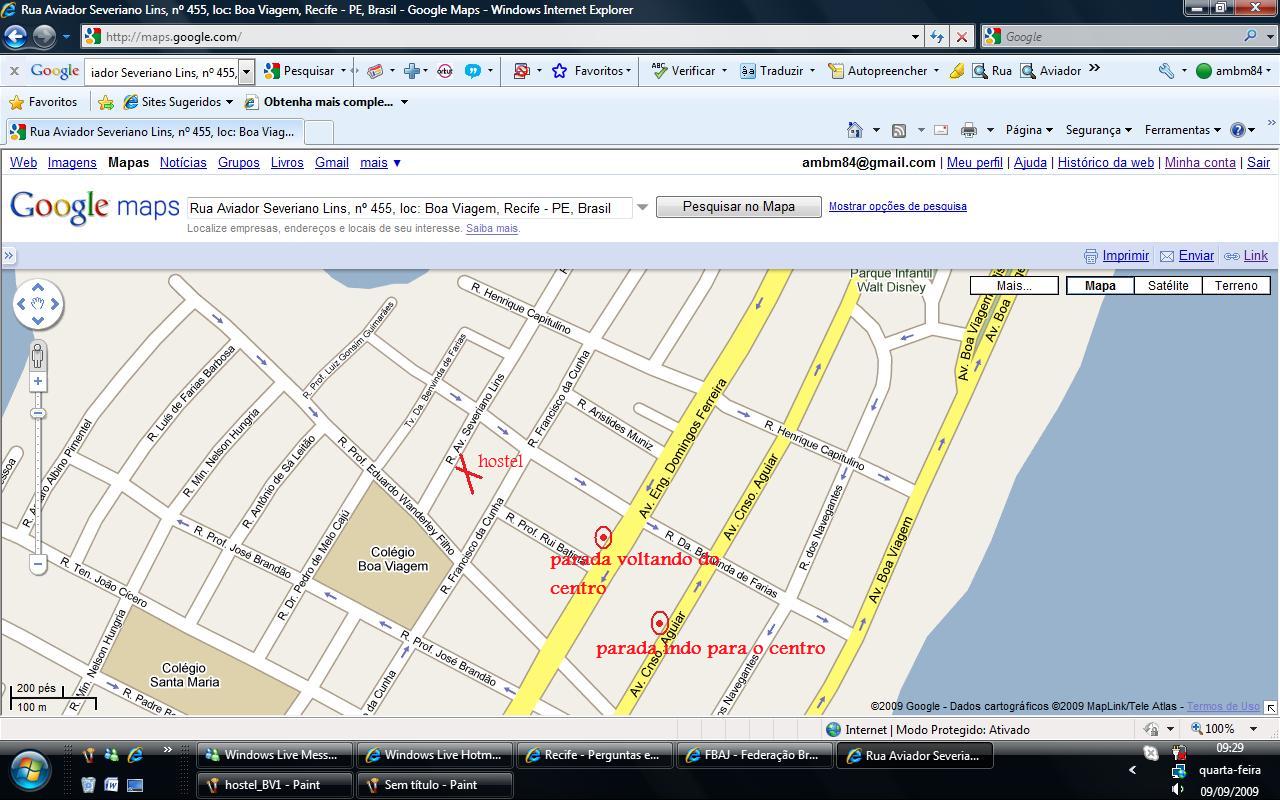
Task: Click the map zoom in plus button
Action: click(x=38, y=381)
